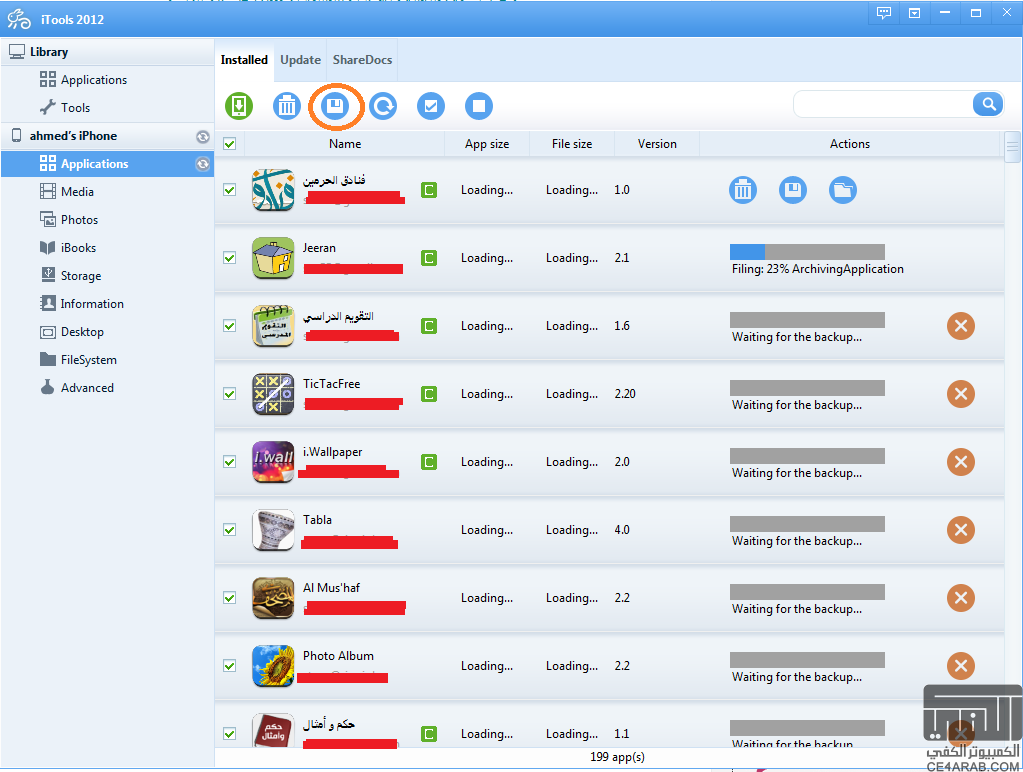Image resolution: width=1023 pixels, height=772 pixels.
Task: Switch to the Update tab
Action: click(x=300, y=60)
